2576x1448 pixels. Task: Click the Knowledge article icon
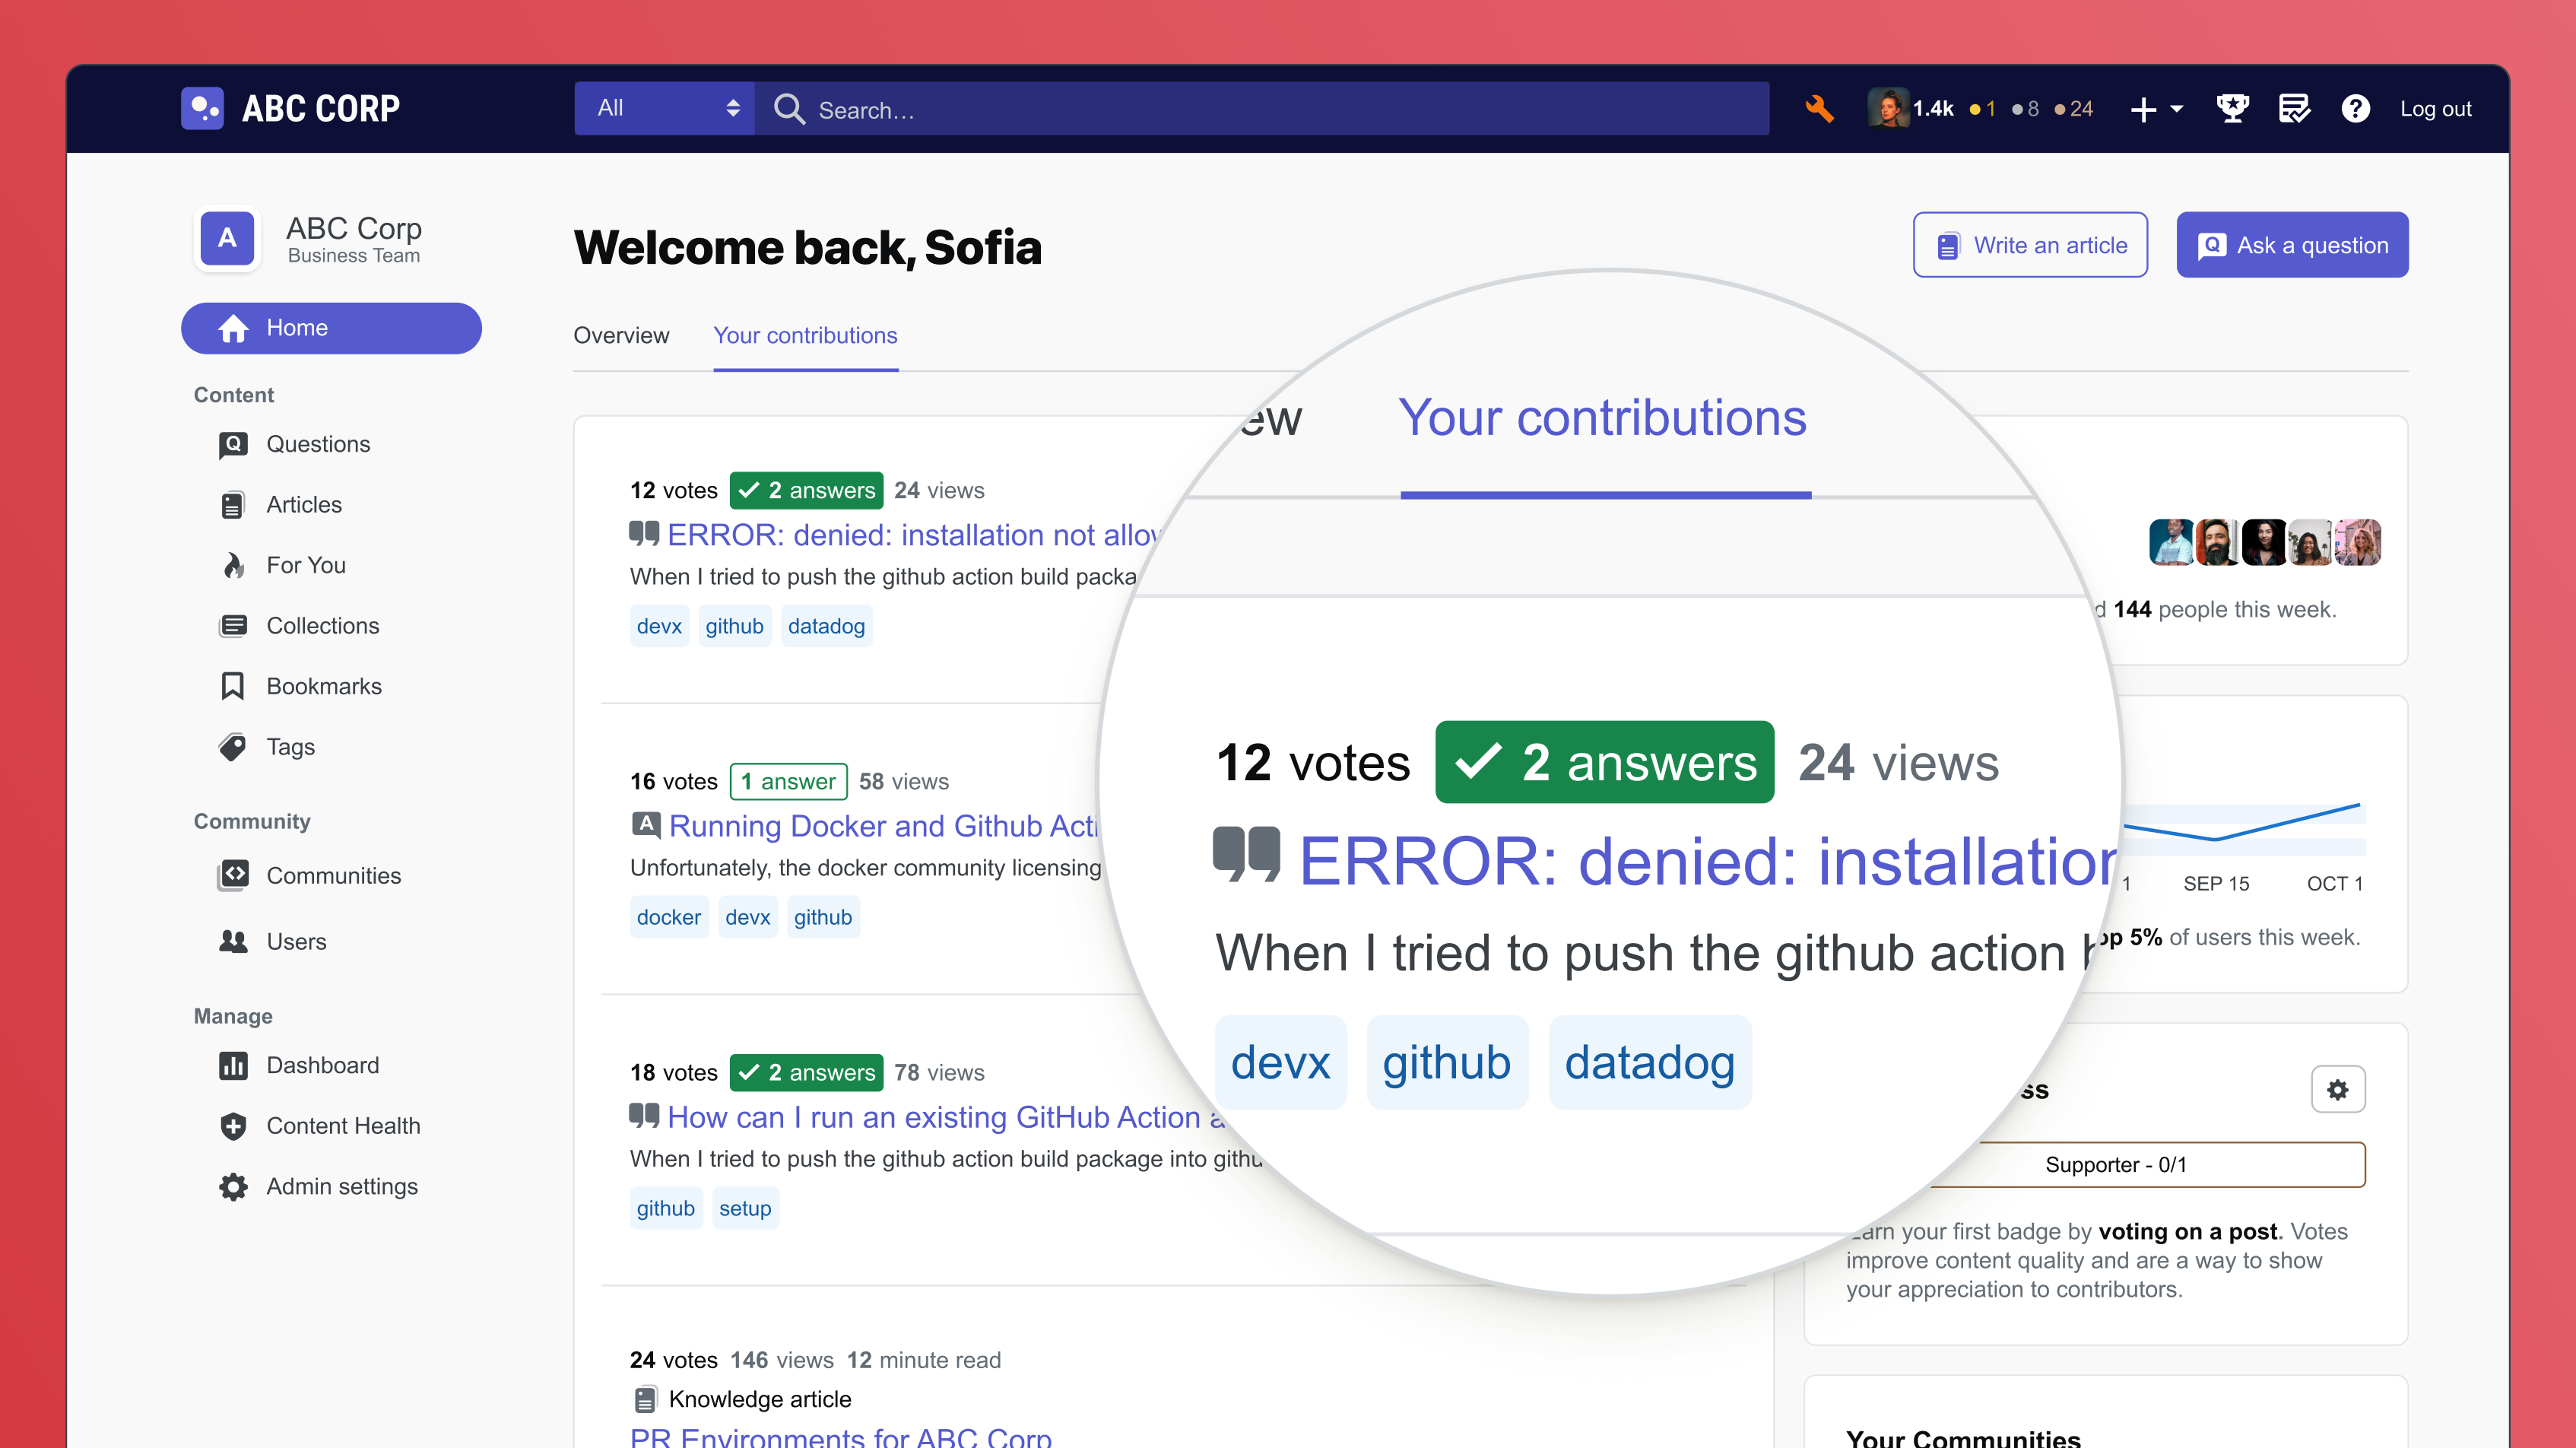[x=645, y=1399]
